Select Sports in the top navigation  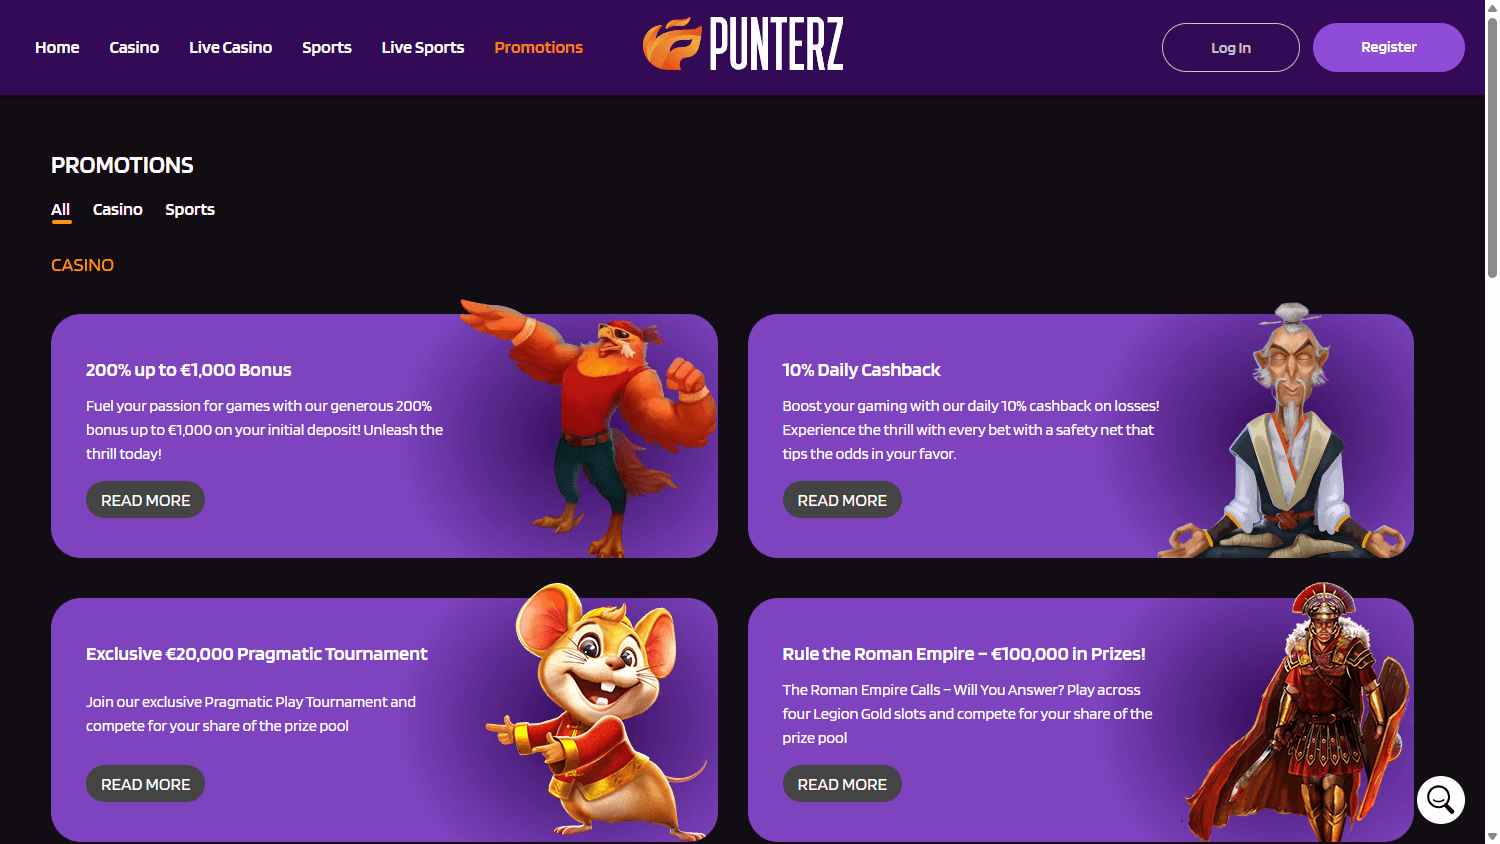pos(327,47)
